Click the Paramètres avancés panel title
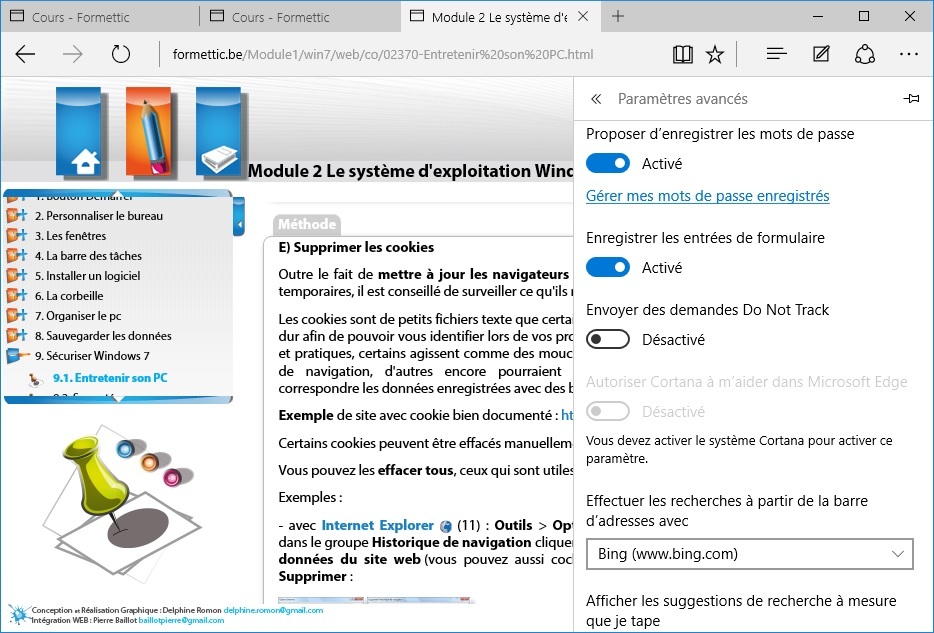The height and width of the screenshot is (633, 934). pos(683,99)
